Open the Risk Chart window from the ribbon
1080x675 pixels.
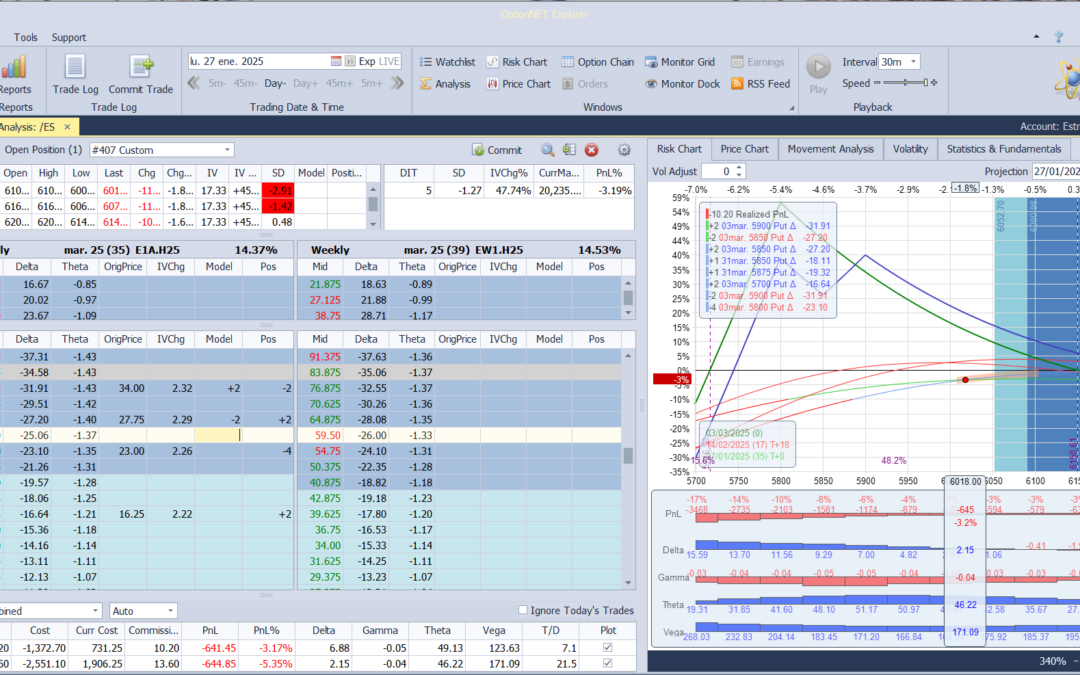click(x=517, y=62)
